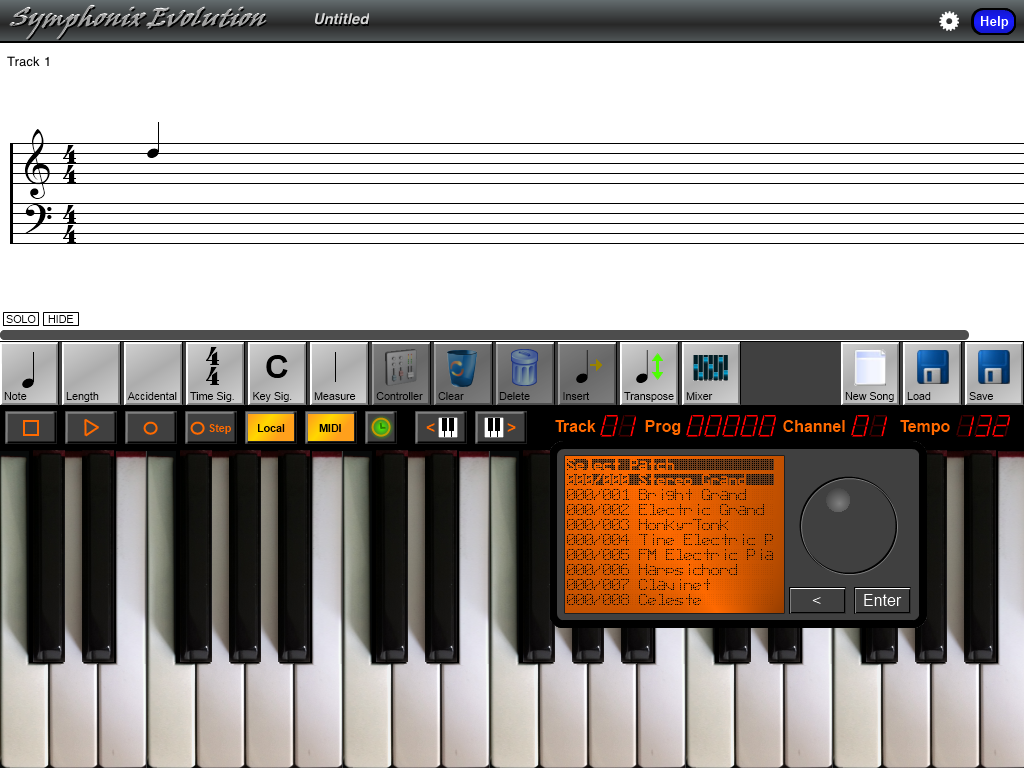Shift keyboard left with the arrow-piano button
Image resolution: width=1024 pixels, height=768 pixels.
(x=441, y=428)
